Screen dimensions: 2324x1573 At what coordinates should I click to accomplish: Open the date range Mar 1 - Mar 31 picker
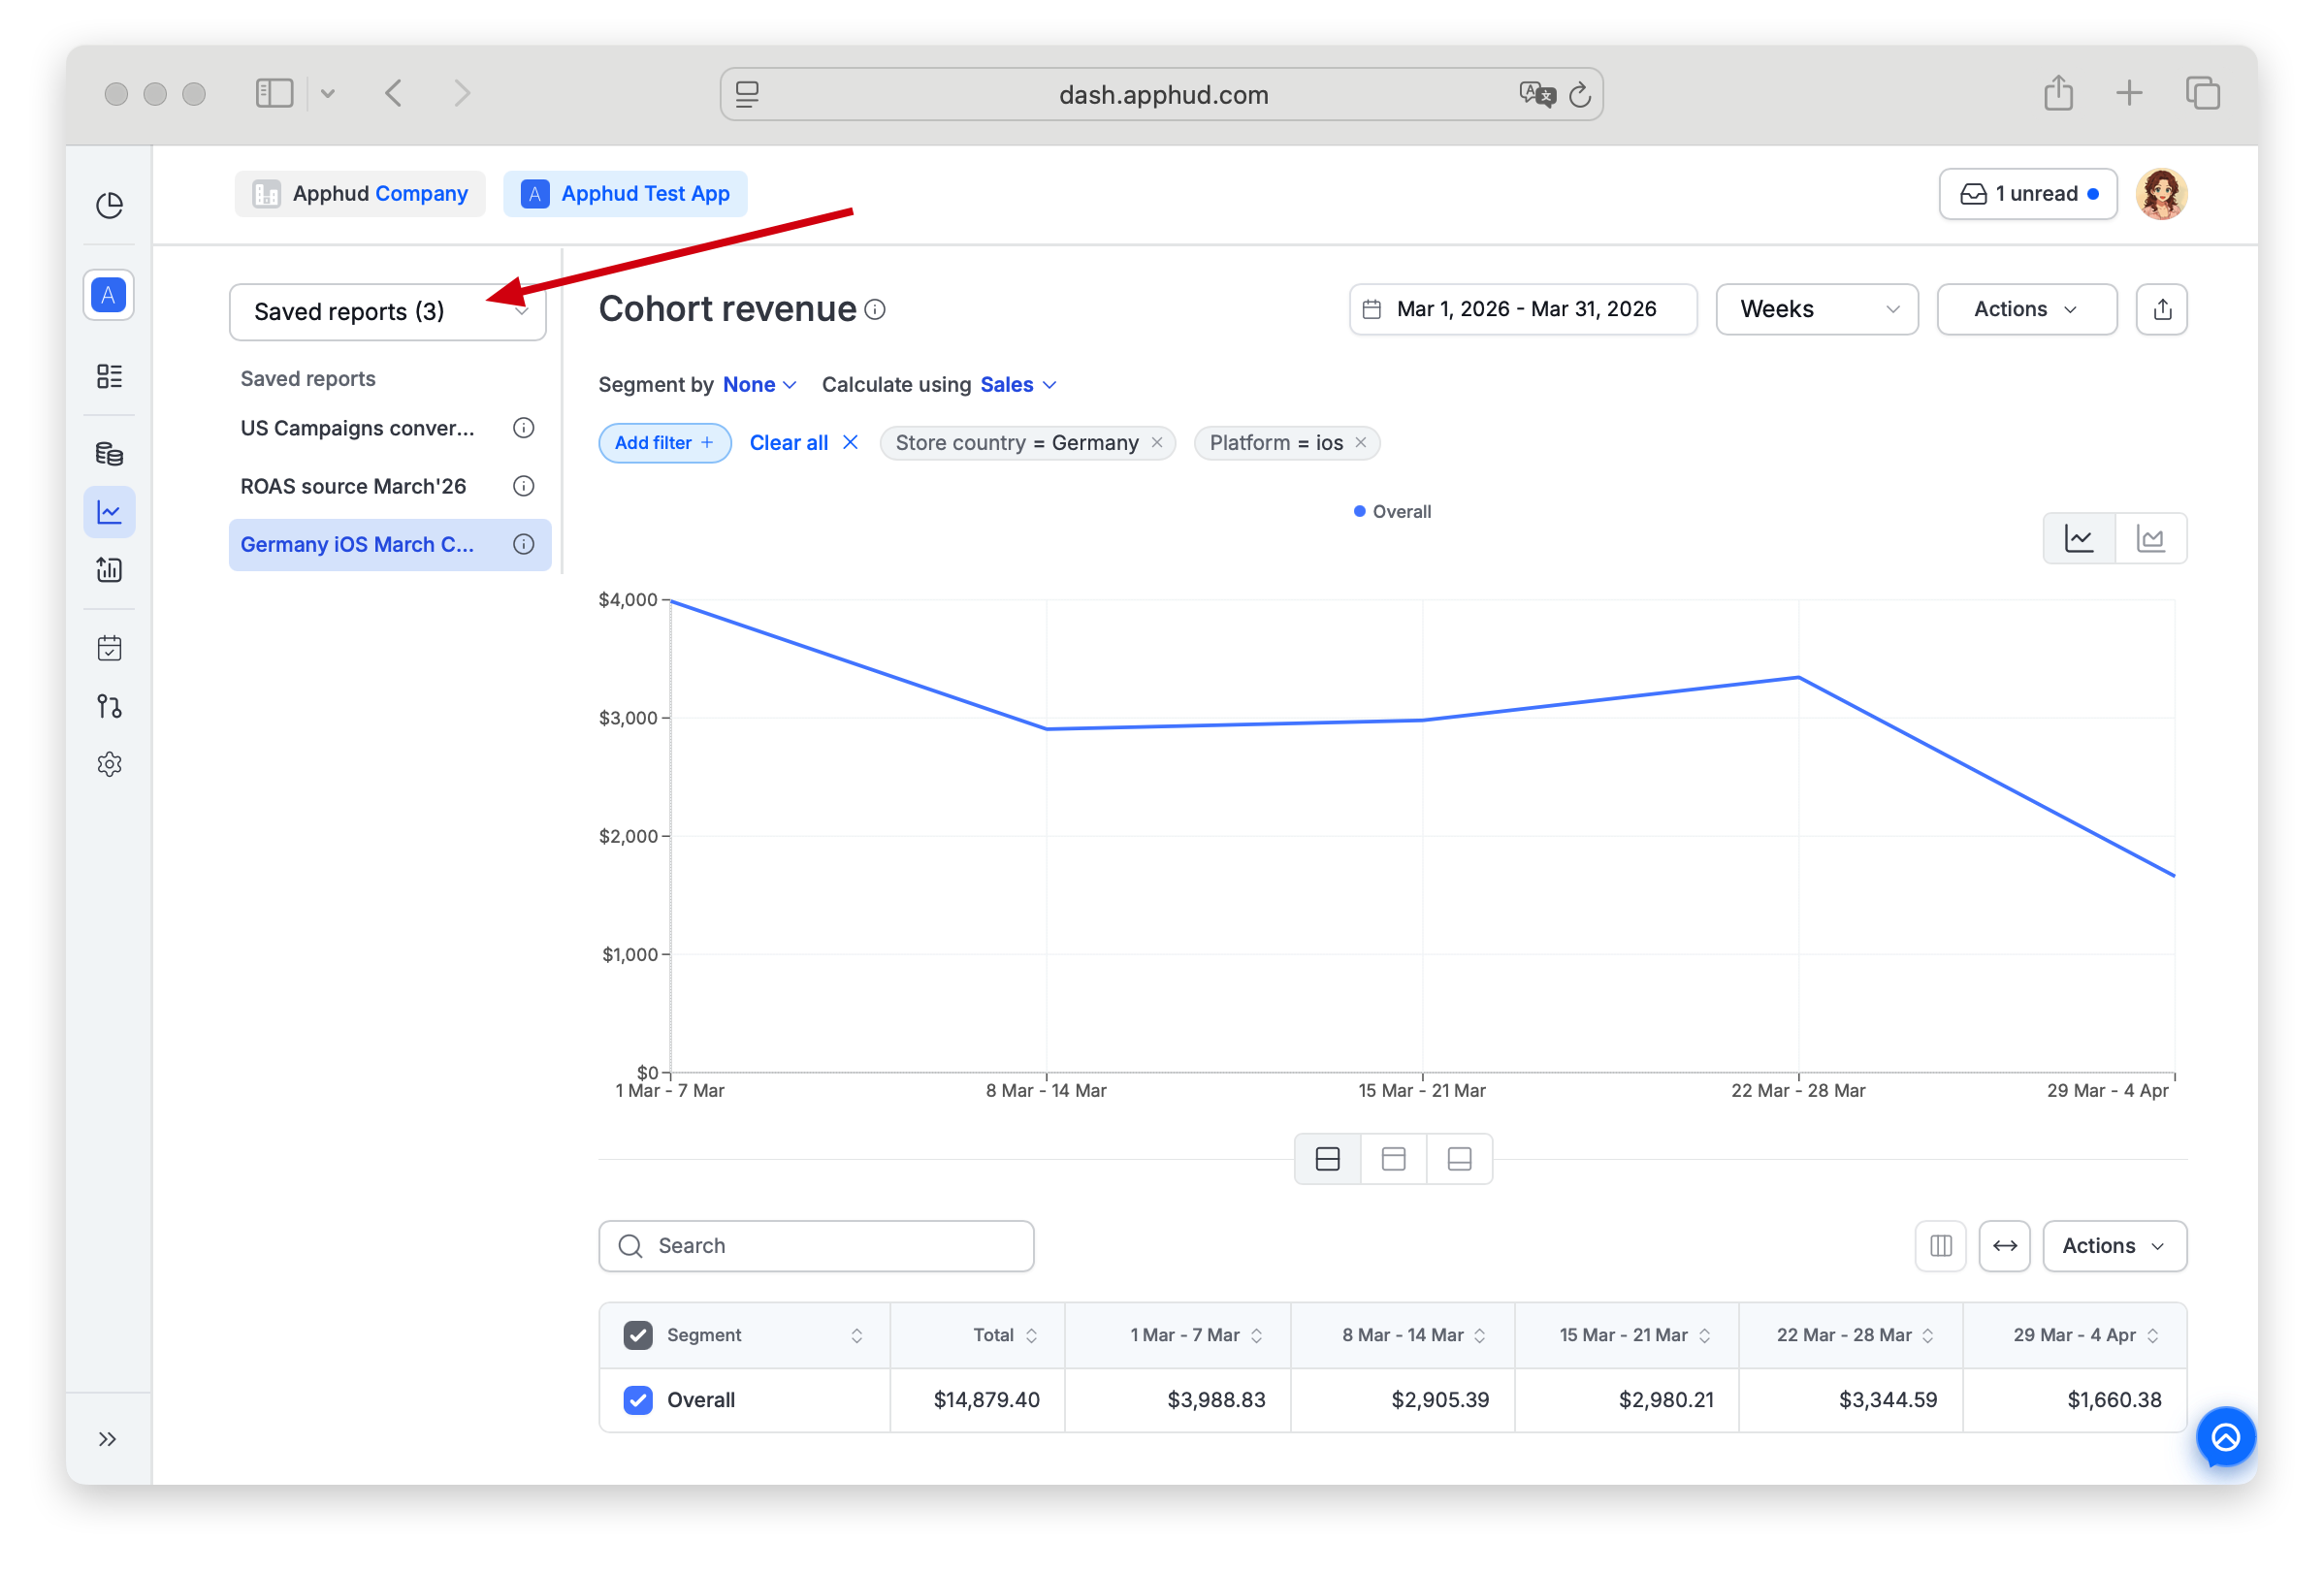coord(1523,309)
